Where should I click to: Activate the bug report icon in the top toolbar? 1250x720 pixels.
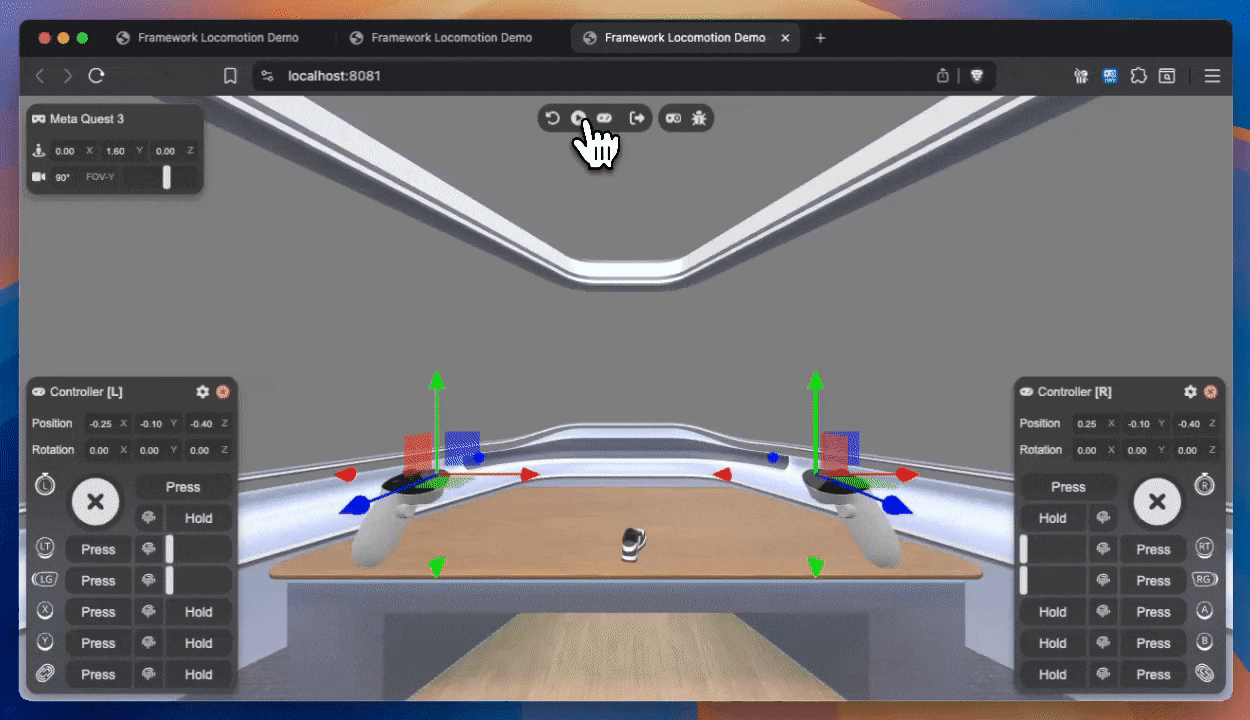pos(700,118)
